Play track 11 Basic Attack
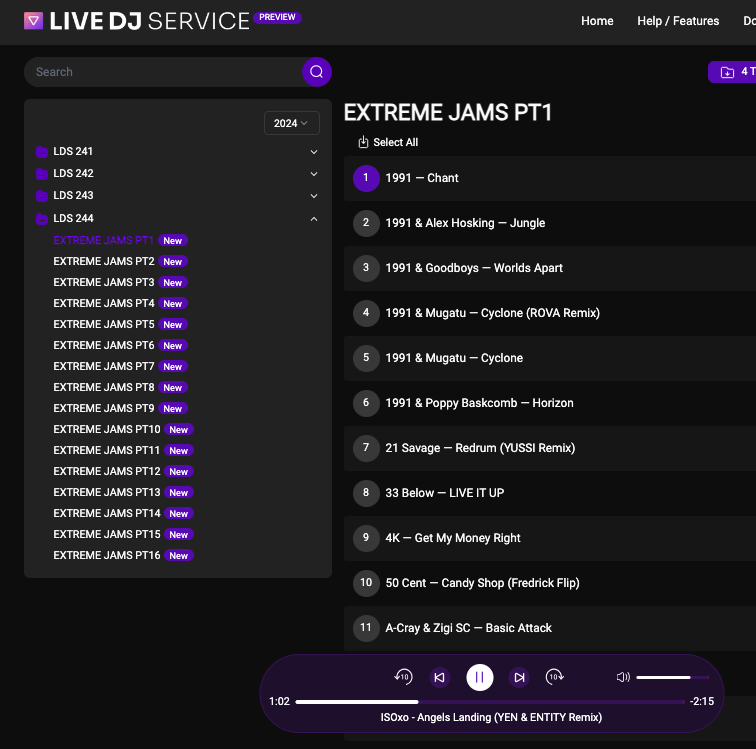The width and height of the screenshot is (756, 749). (x=366, y=628)
